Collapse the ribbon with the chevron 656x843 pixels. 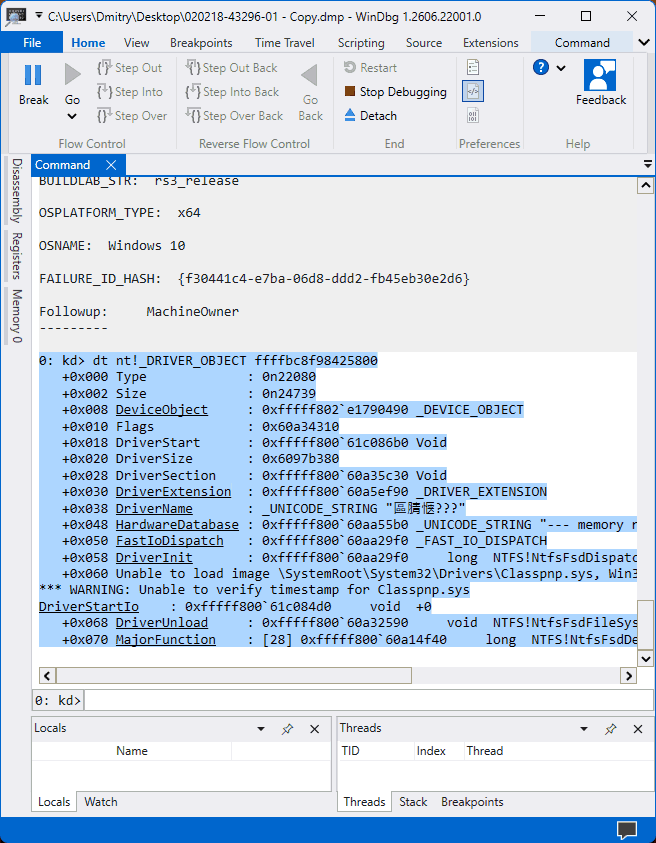click(x=644, y=42)
